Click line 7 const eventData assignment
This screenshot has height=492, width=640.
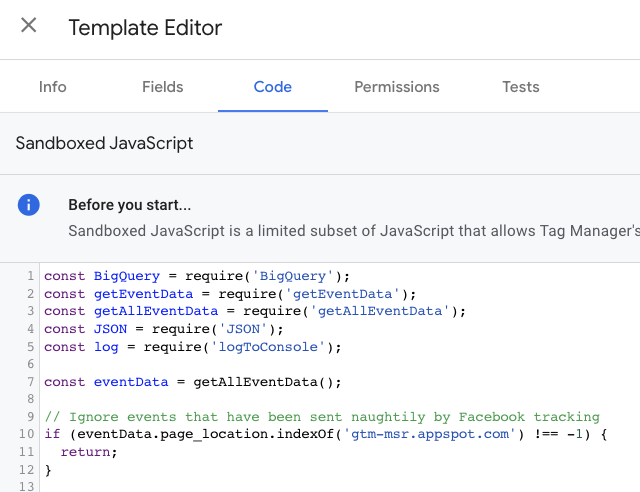coord(193,382)
